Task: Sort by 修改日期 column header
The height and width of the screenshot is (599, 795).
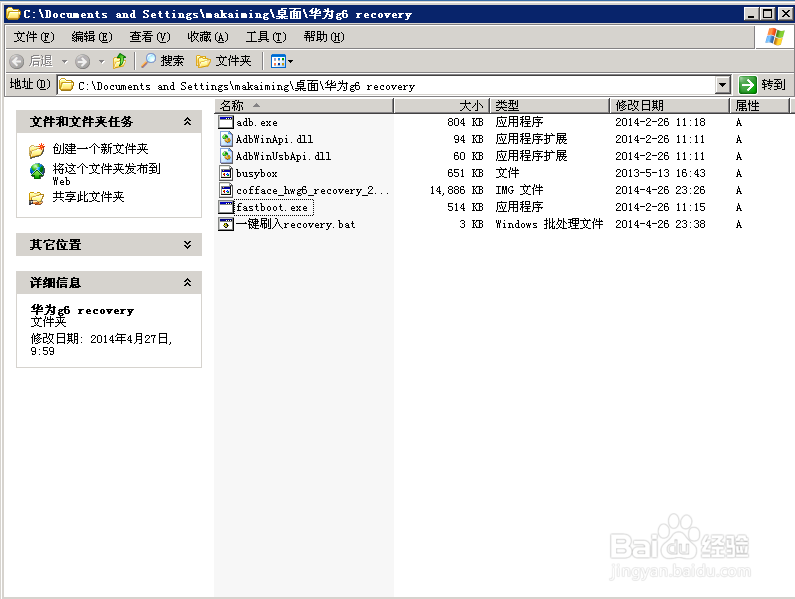Action: tap(669, 105)
